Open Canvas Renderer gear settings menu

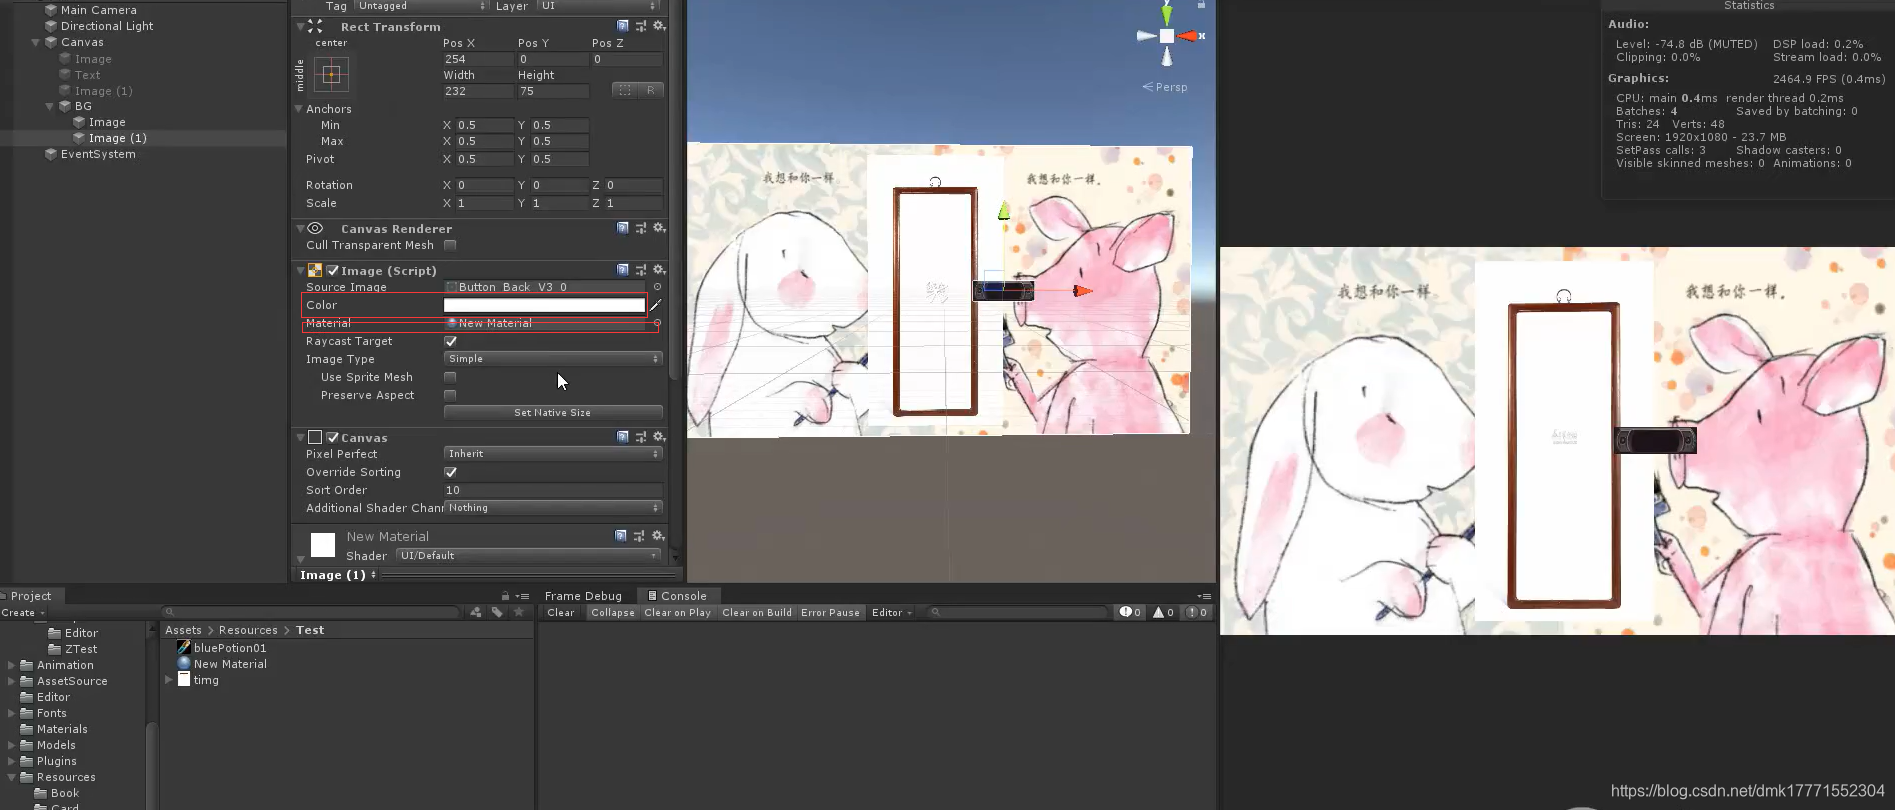tap(659, 228)
